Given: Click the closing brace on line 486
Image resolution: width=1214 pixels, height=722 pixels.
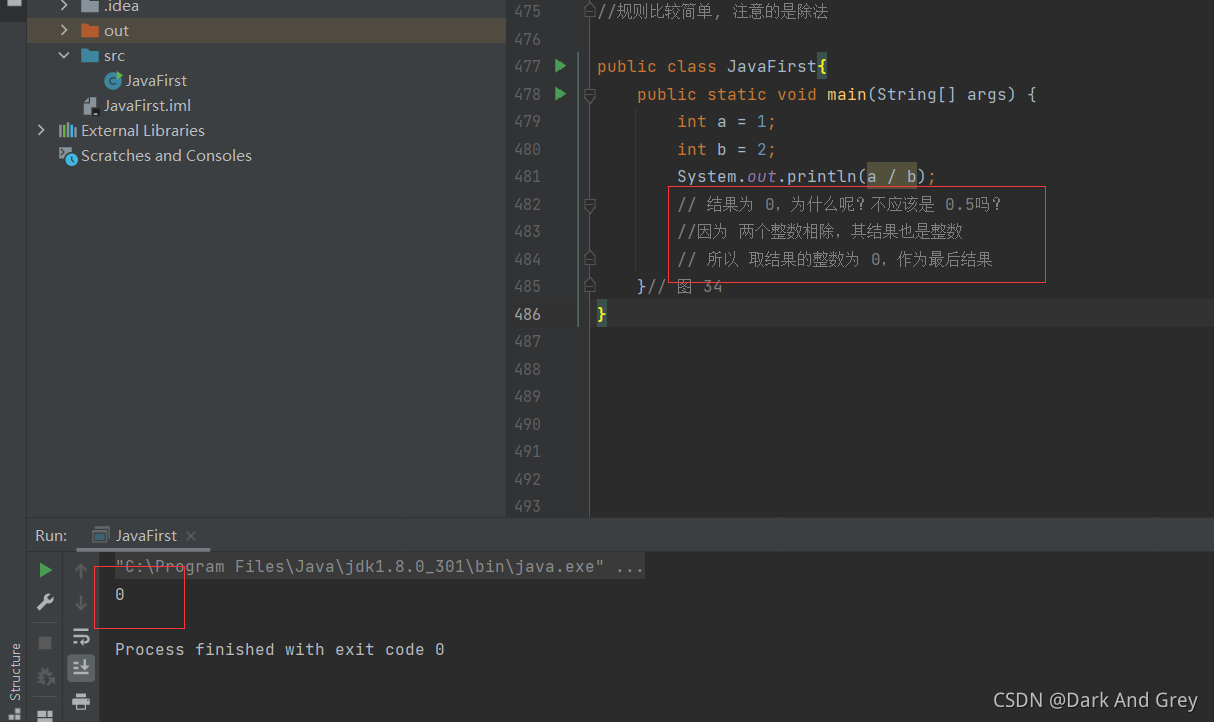Looking at the screenshot, I should pyautogui.click(x=602, y=314).
